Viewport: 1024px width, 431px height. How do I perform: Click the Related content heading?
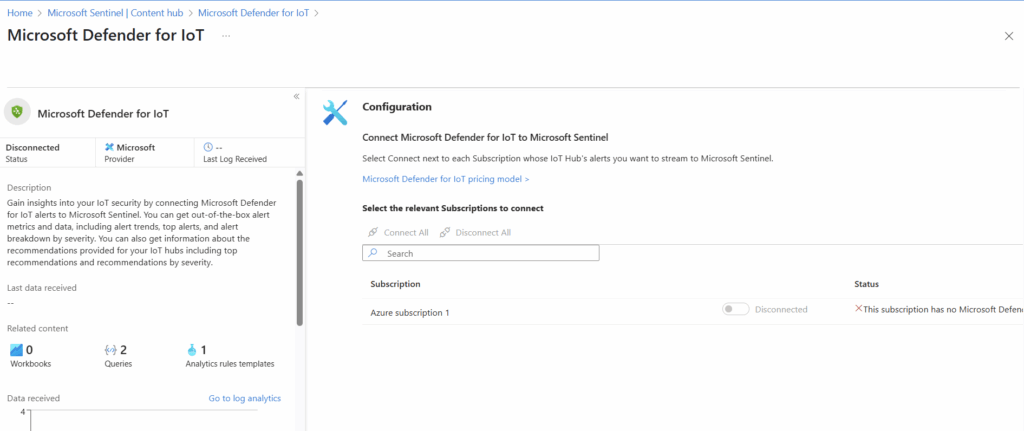pos(37,328)
